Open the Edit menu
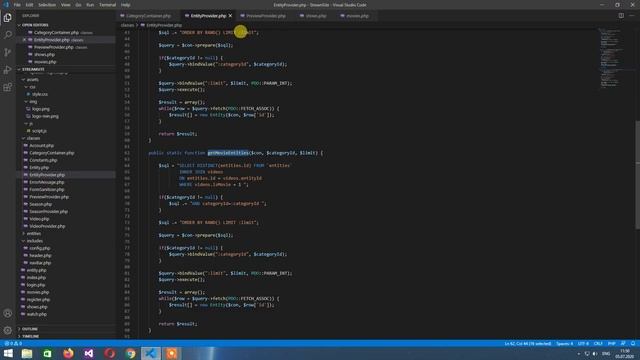Image resolution: width=640 pixels, height=360 pixels. (x=29, y=5)
